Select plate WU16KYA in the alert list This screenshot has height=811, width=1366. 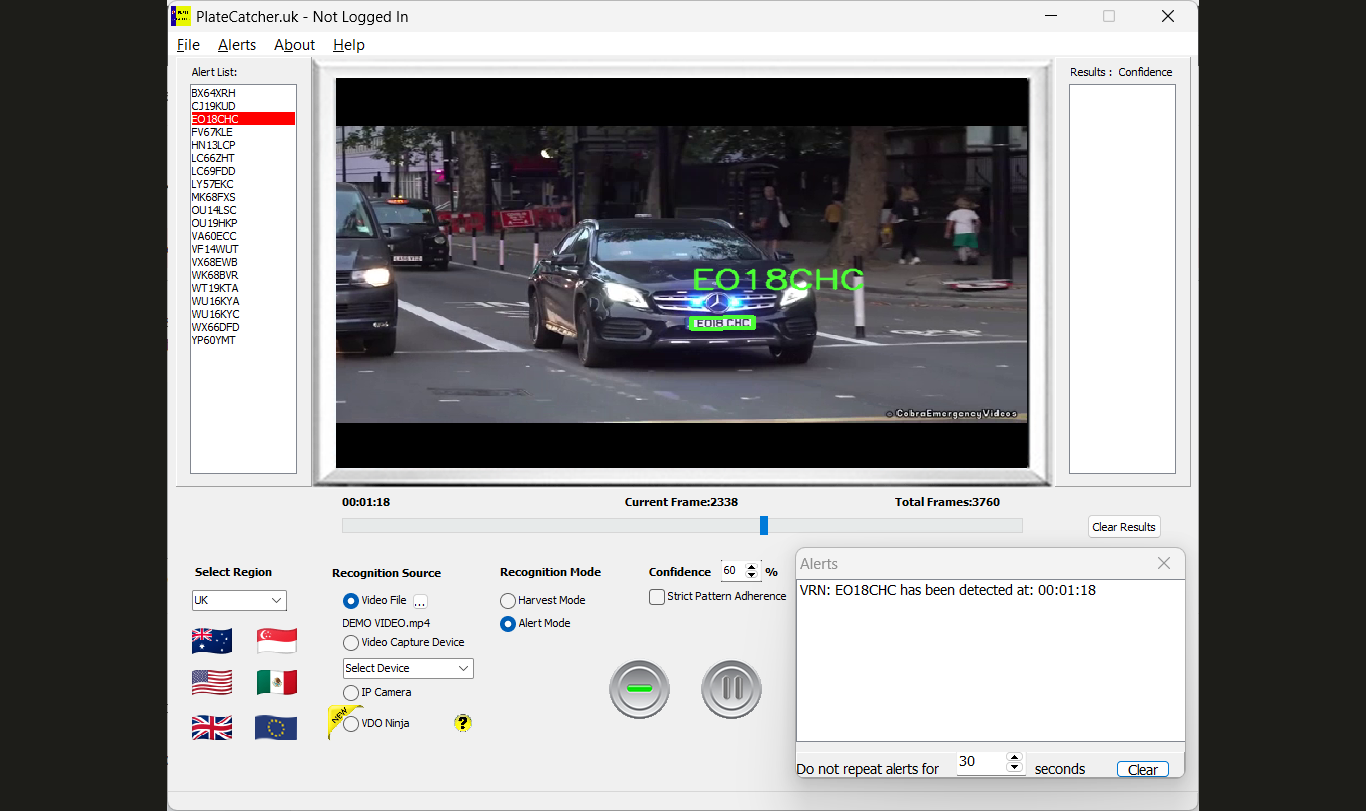point(215,301)
